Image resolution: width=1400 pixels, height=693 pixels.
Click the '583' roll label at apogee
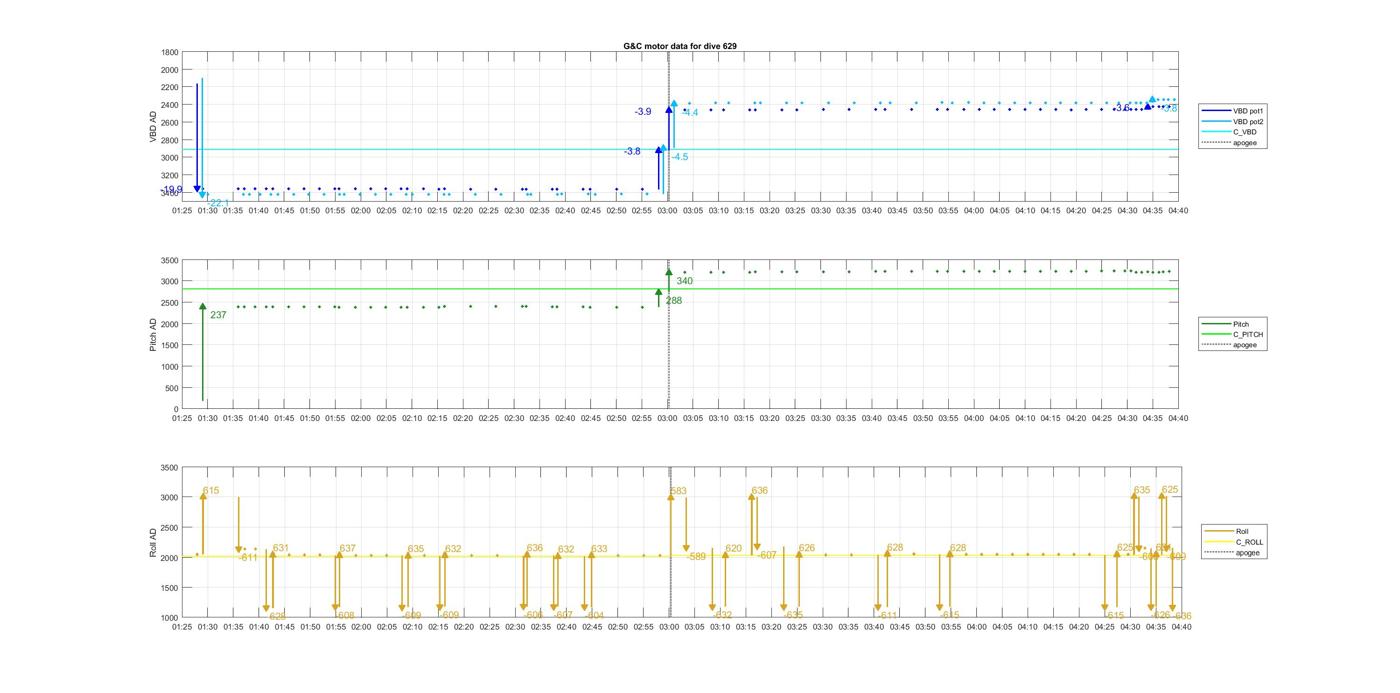(679, 491)
